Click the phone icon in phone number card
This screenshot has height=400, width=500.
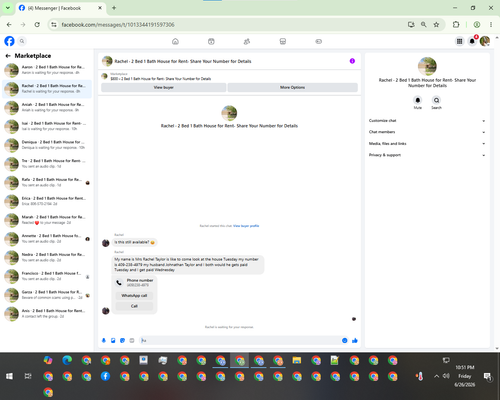pyautogui.click(x=119, y=283)
